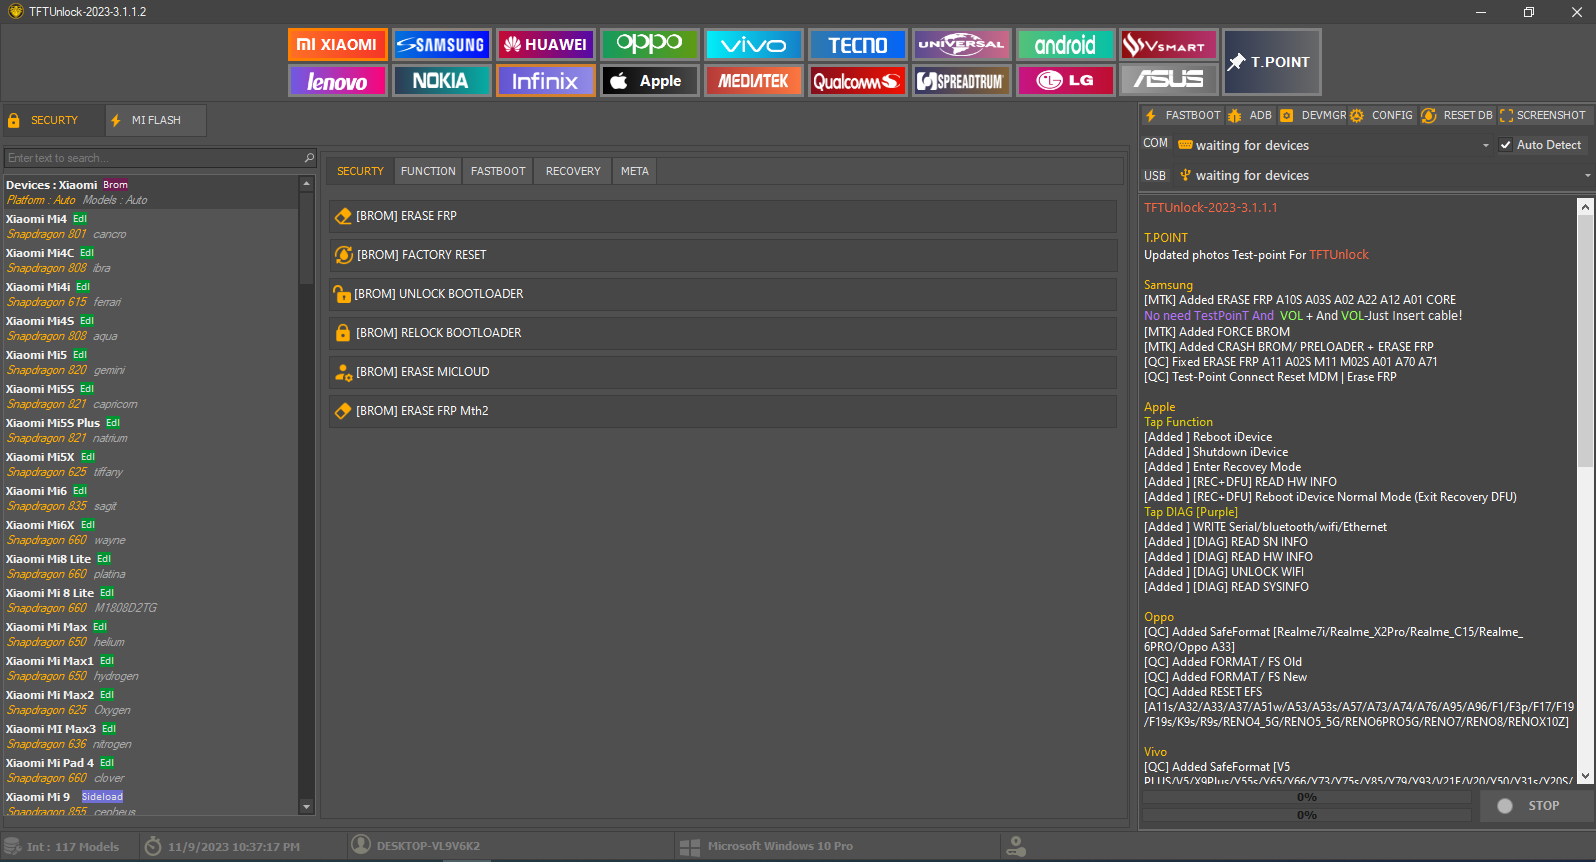Select the Vivo brand logo
Image resolution: width=1596 pixels, height=862 pixels.
coord(753,44)
